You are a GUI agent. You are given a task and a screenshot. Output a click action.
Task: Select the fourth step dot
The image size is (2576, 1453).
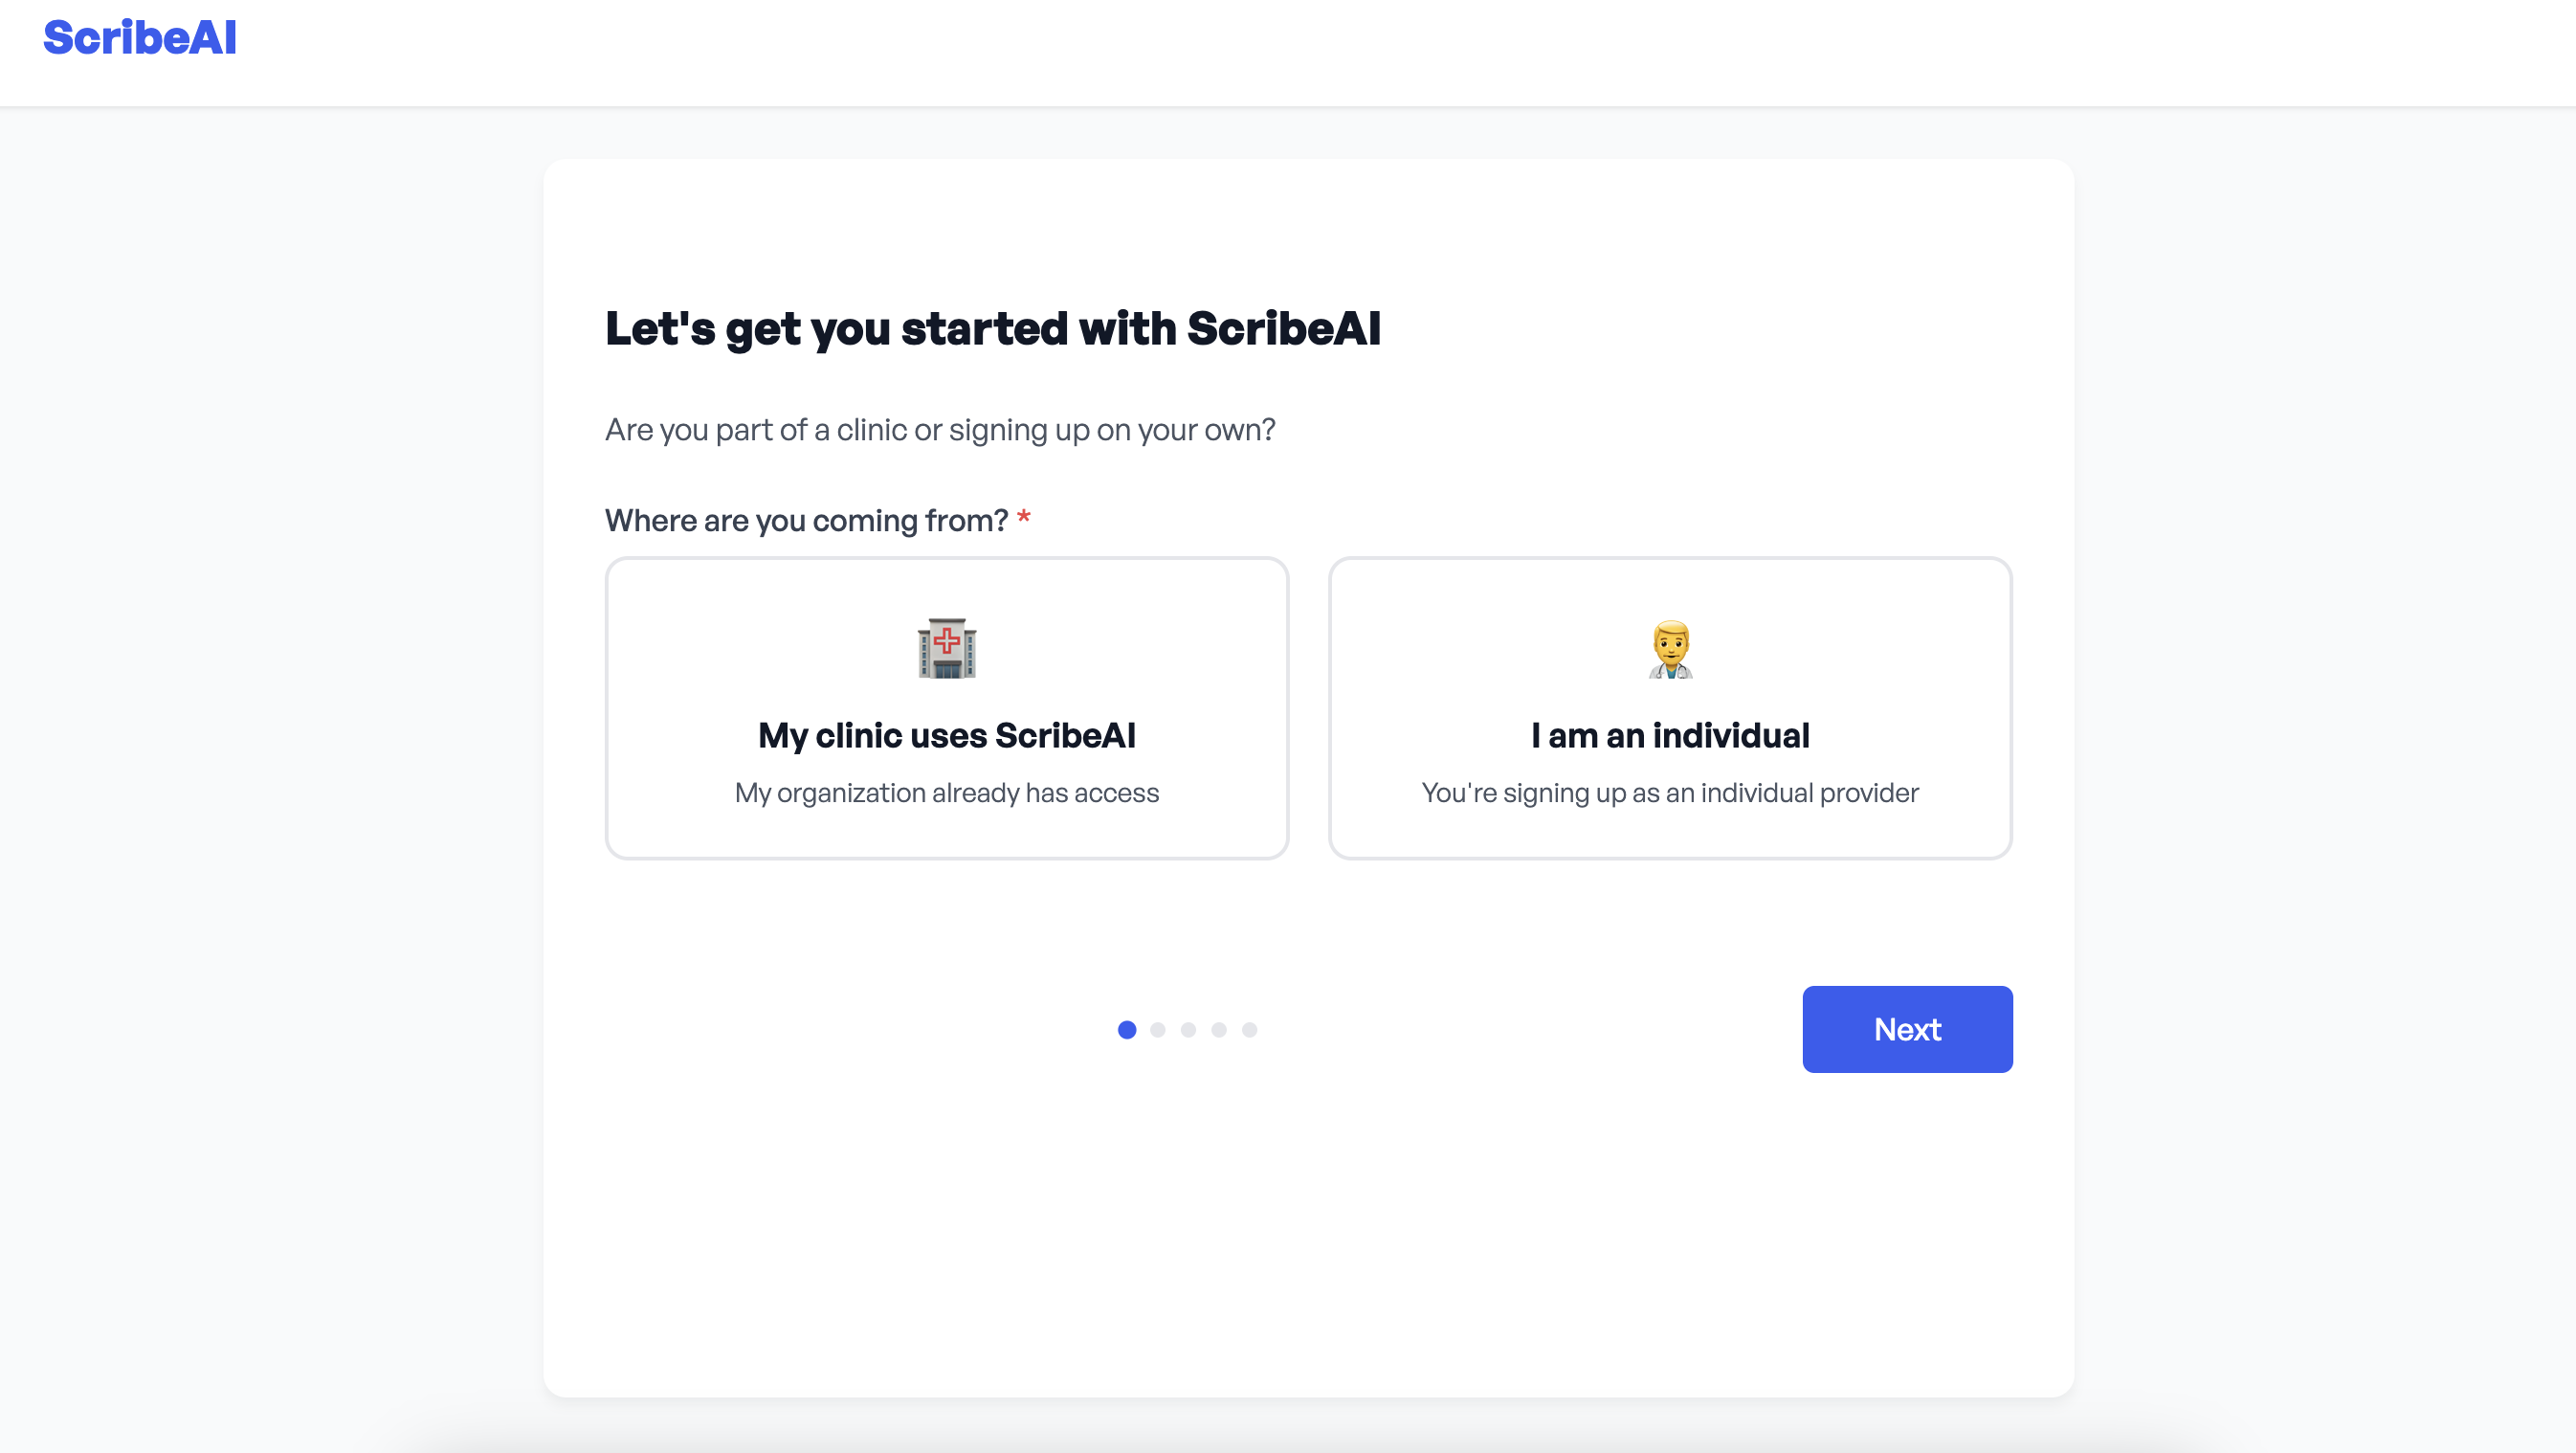point(1219,1030)
